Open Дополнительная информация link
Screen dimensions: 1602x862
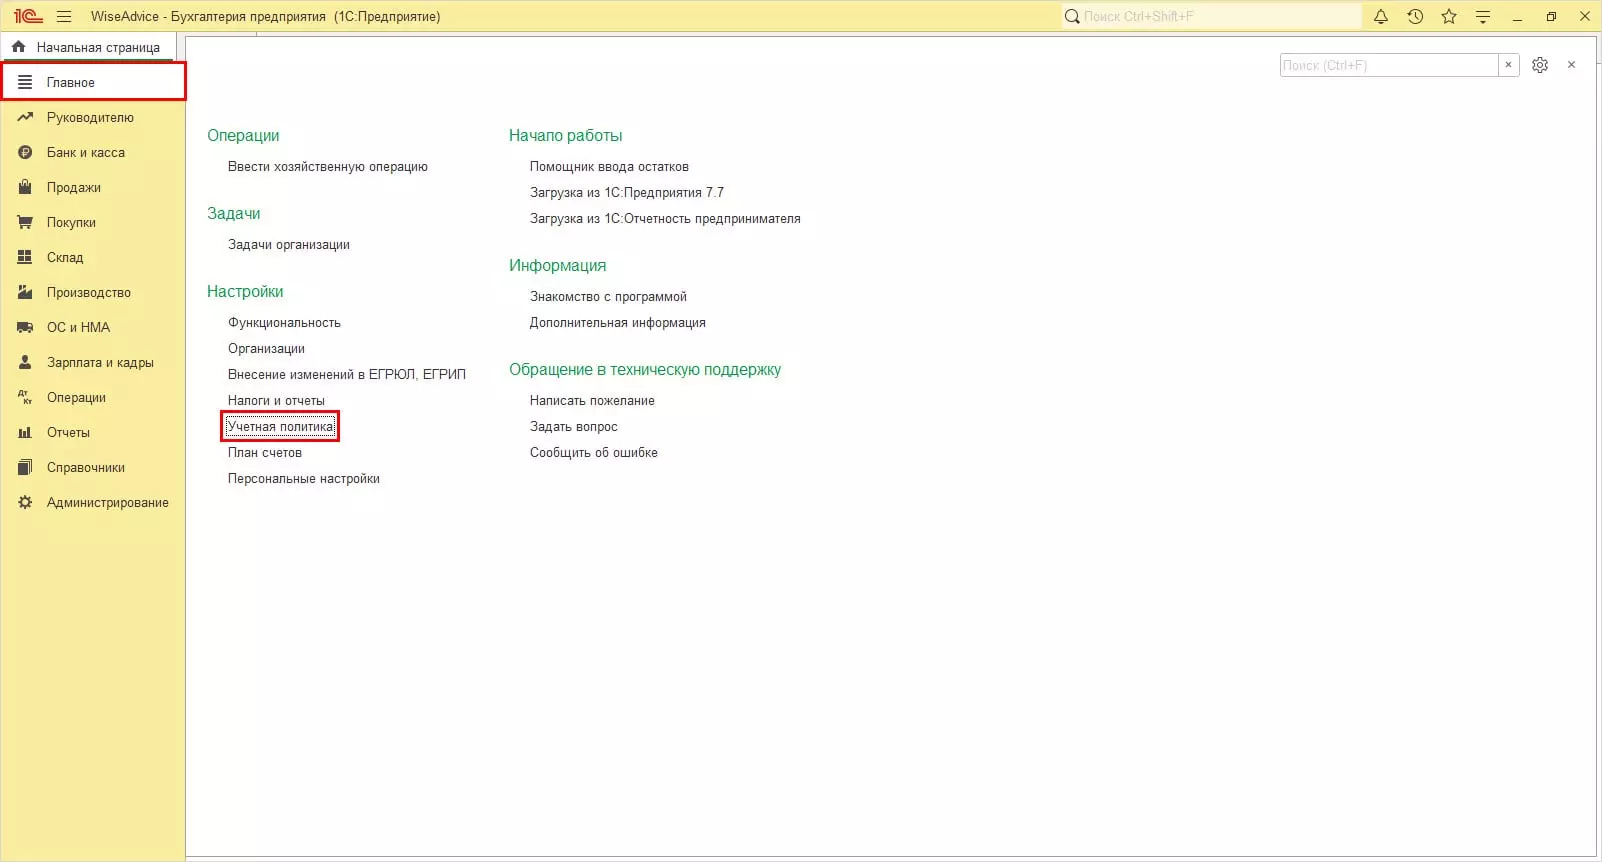(618, 322)
